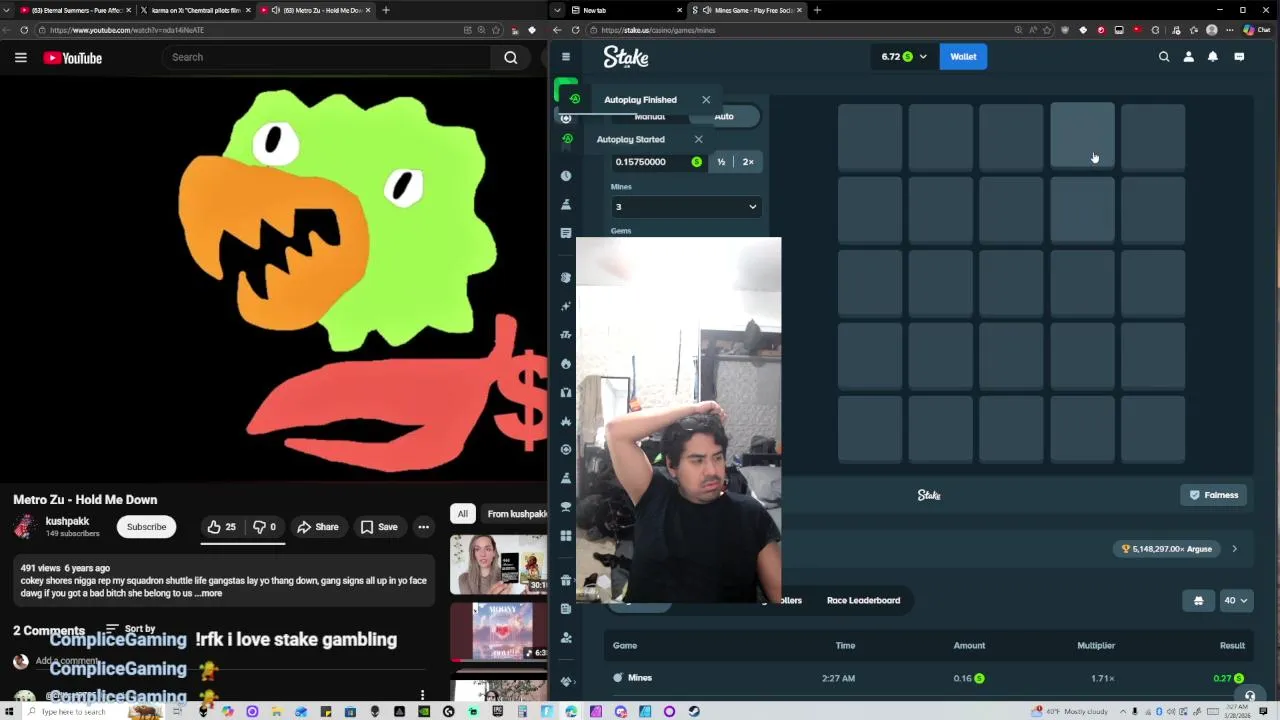Screen dimensions: 1280x720
Task: Open the Stake chat icon
Action: click(1239, 57)
